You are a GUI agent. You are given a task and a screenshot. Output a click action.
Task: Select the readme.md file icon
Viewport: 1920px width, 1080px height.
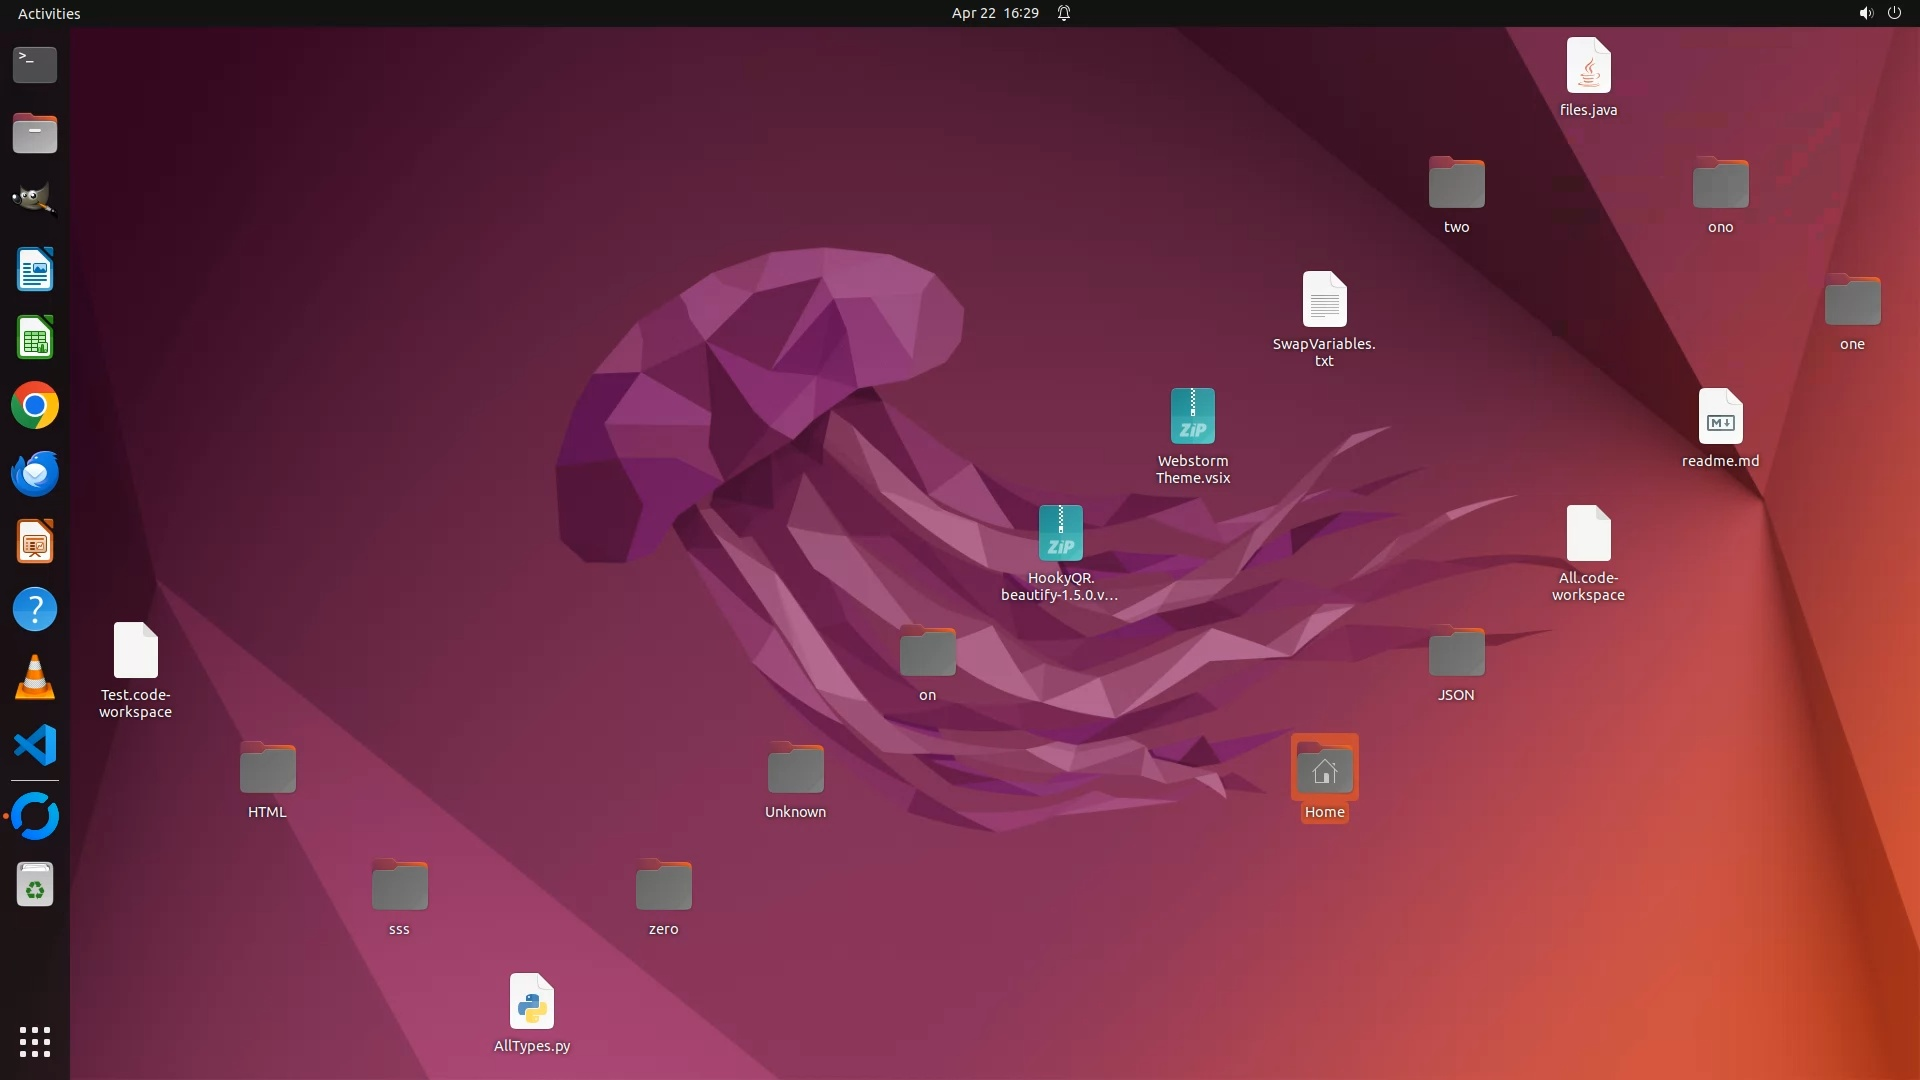click(x=1720, y=417)
